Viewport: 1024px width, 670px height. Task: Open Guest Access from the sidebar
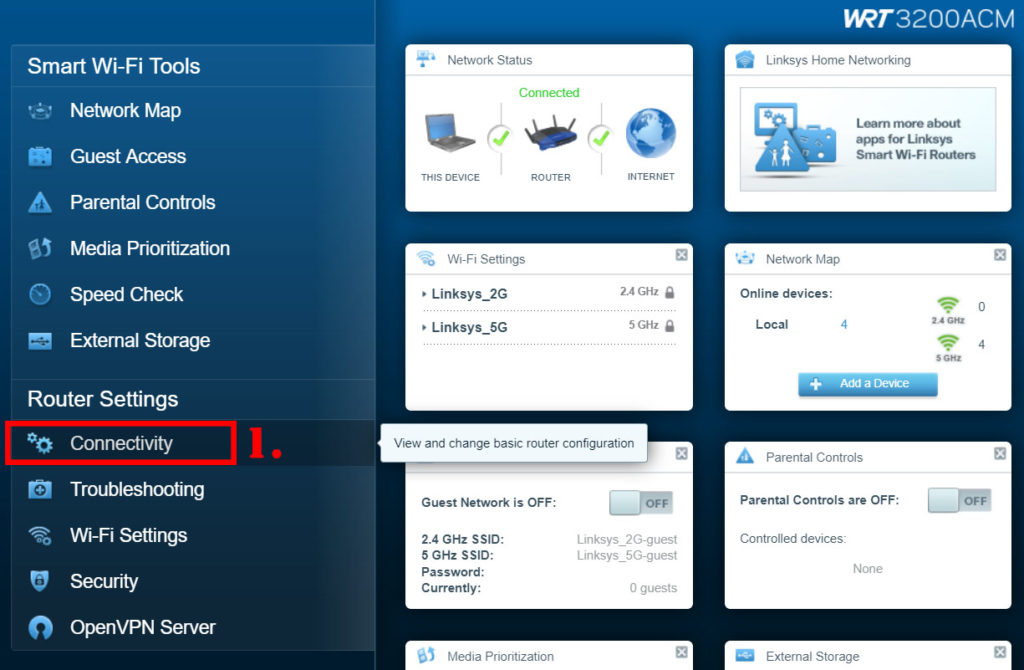127,156
